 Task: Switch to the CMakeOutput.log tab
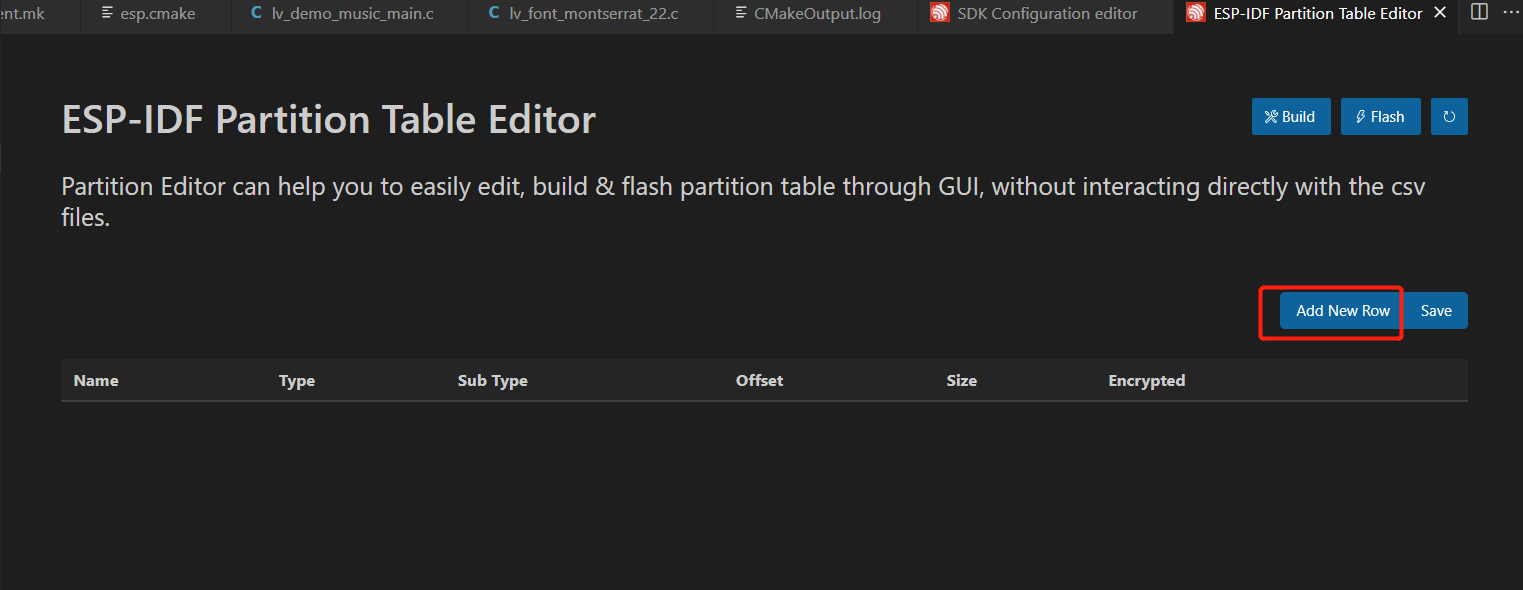point(817,13)
